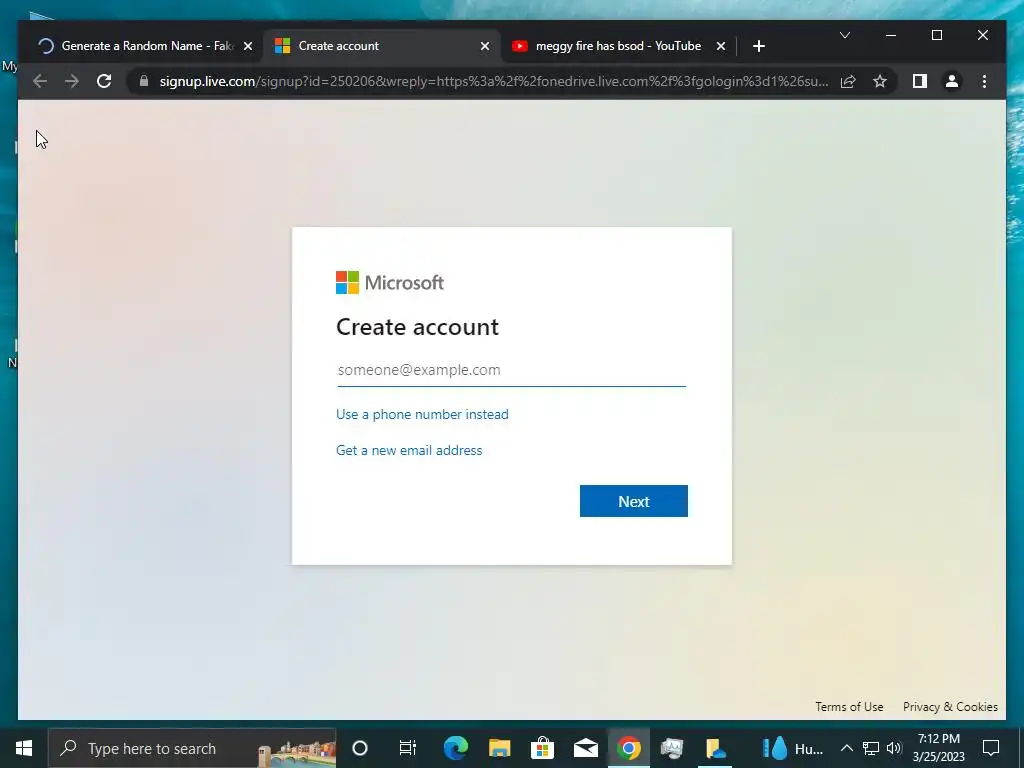The image size is (1024, 768).
Task: Close the meggy fire has bsod tab
Action: [720, 46]
